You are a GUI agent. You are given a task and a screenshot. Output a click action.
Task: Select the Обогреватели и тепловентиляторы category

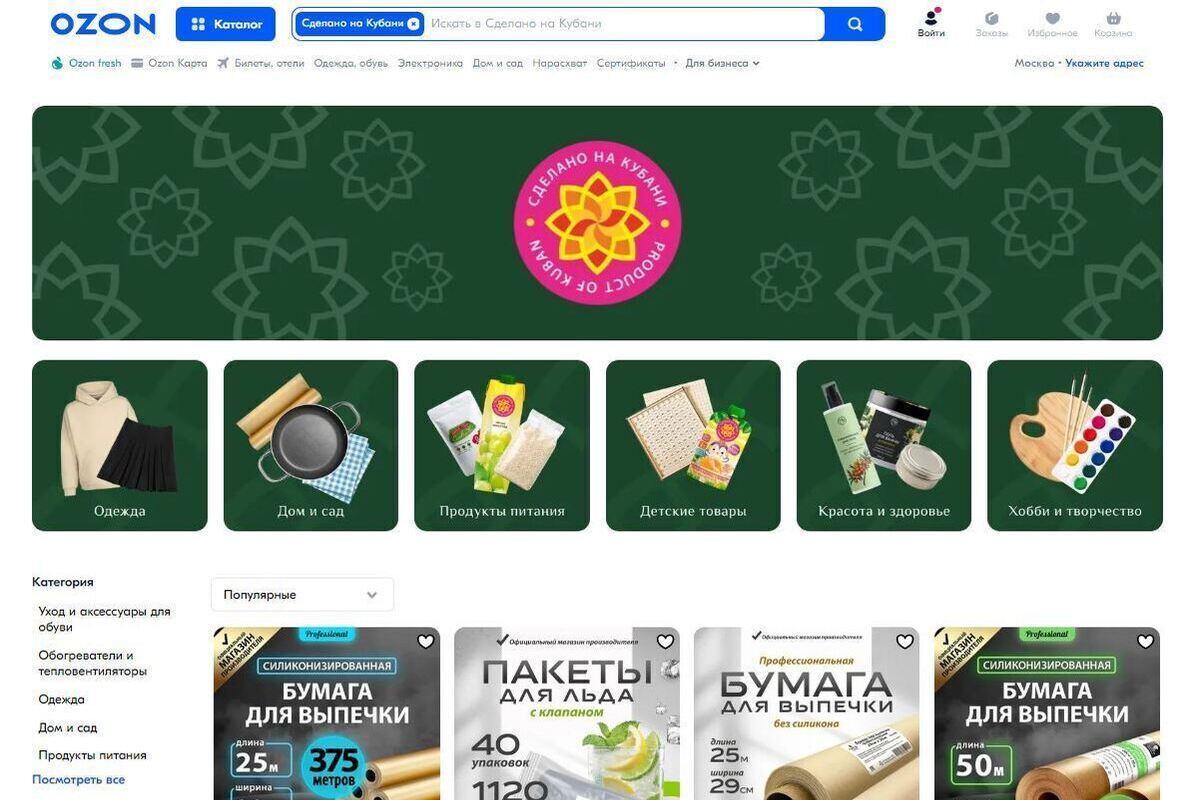93,663
